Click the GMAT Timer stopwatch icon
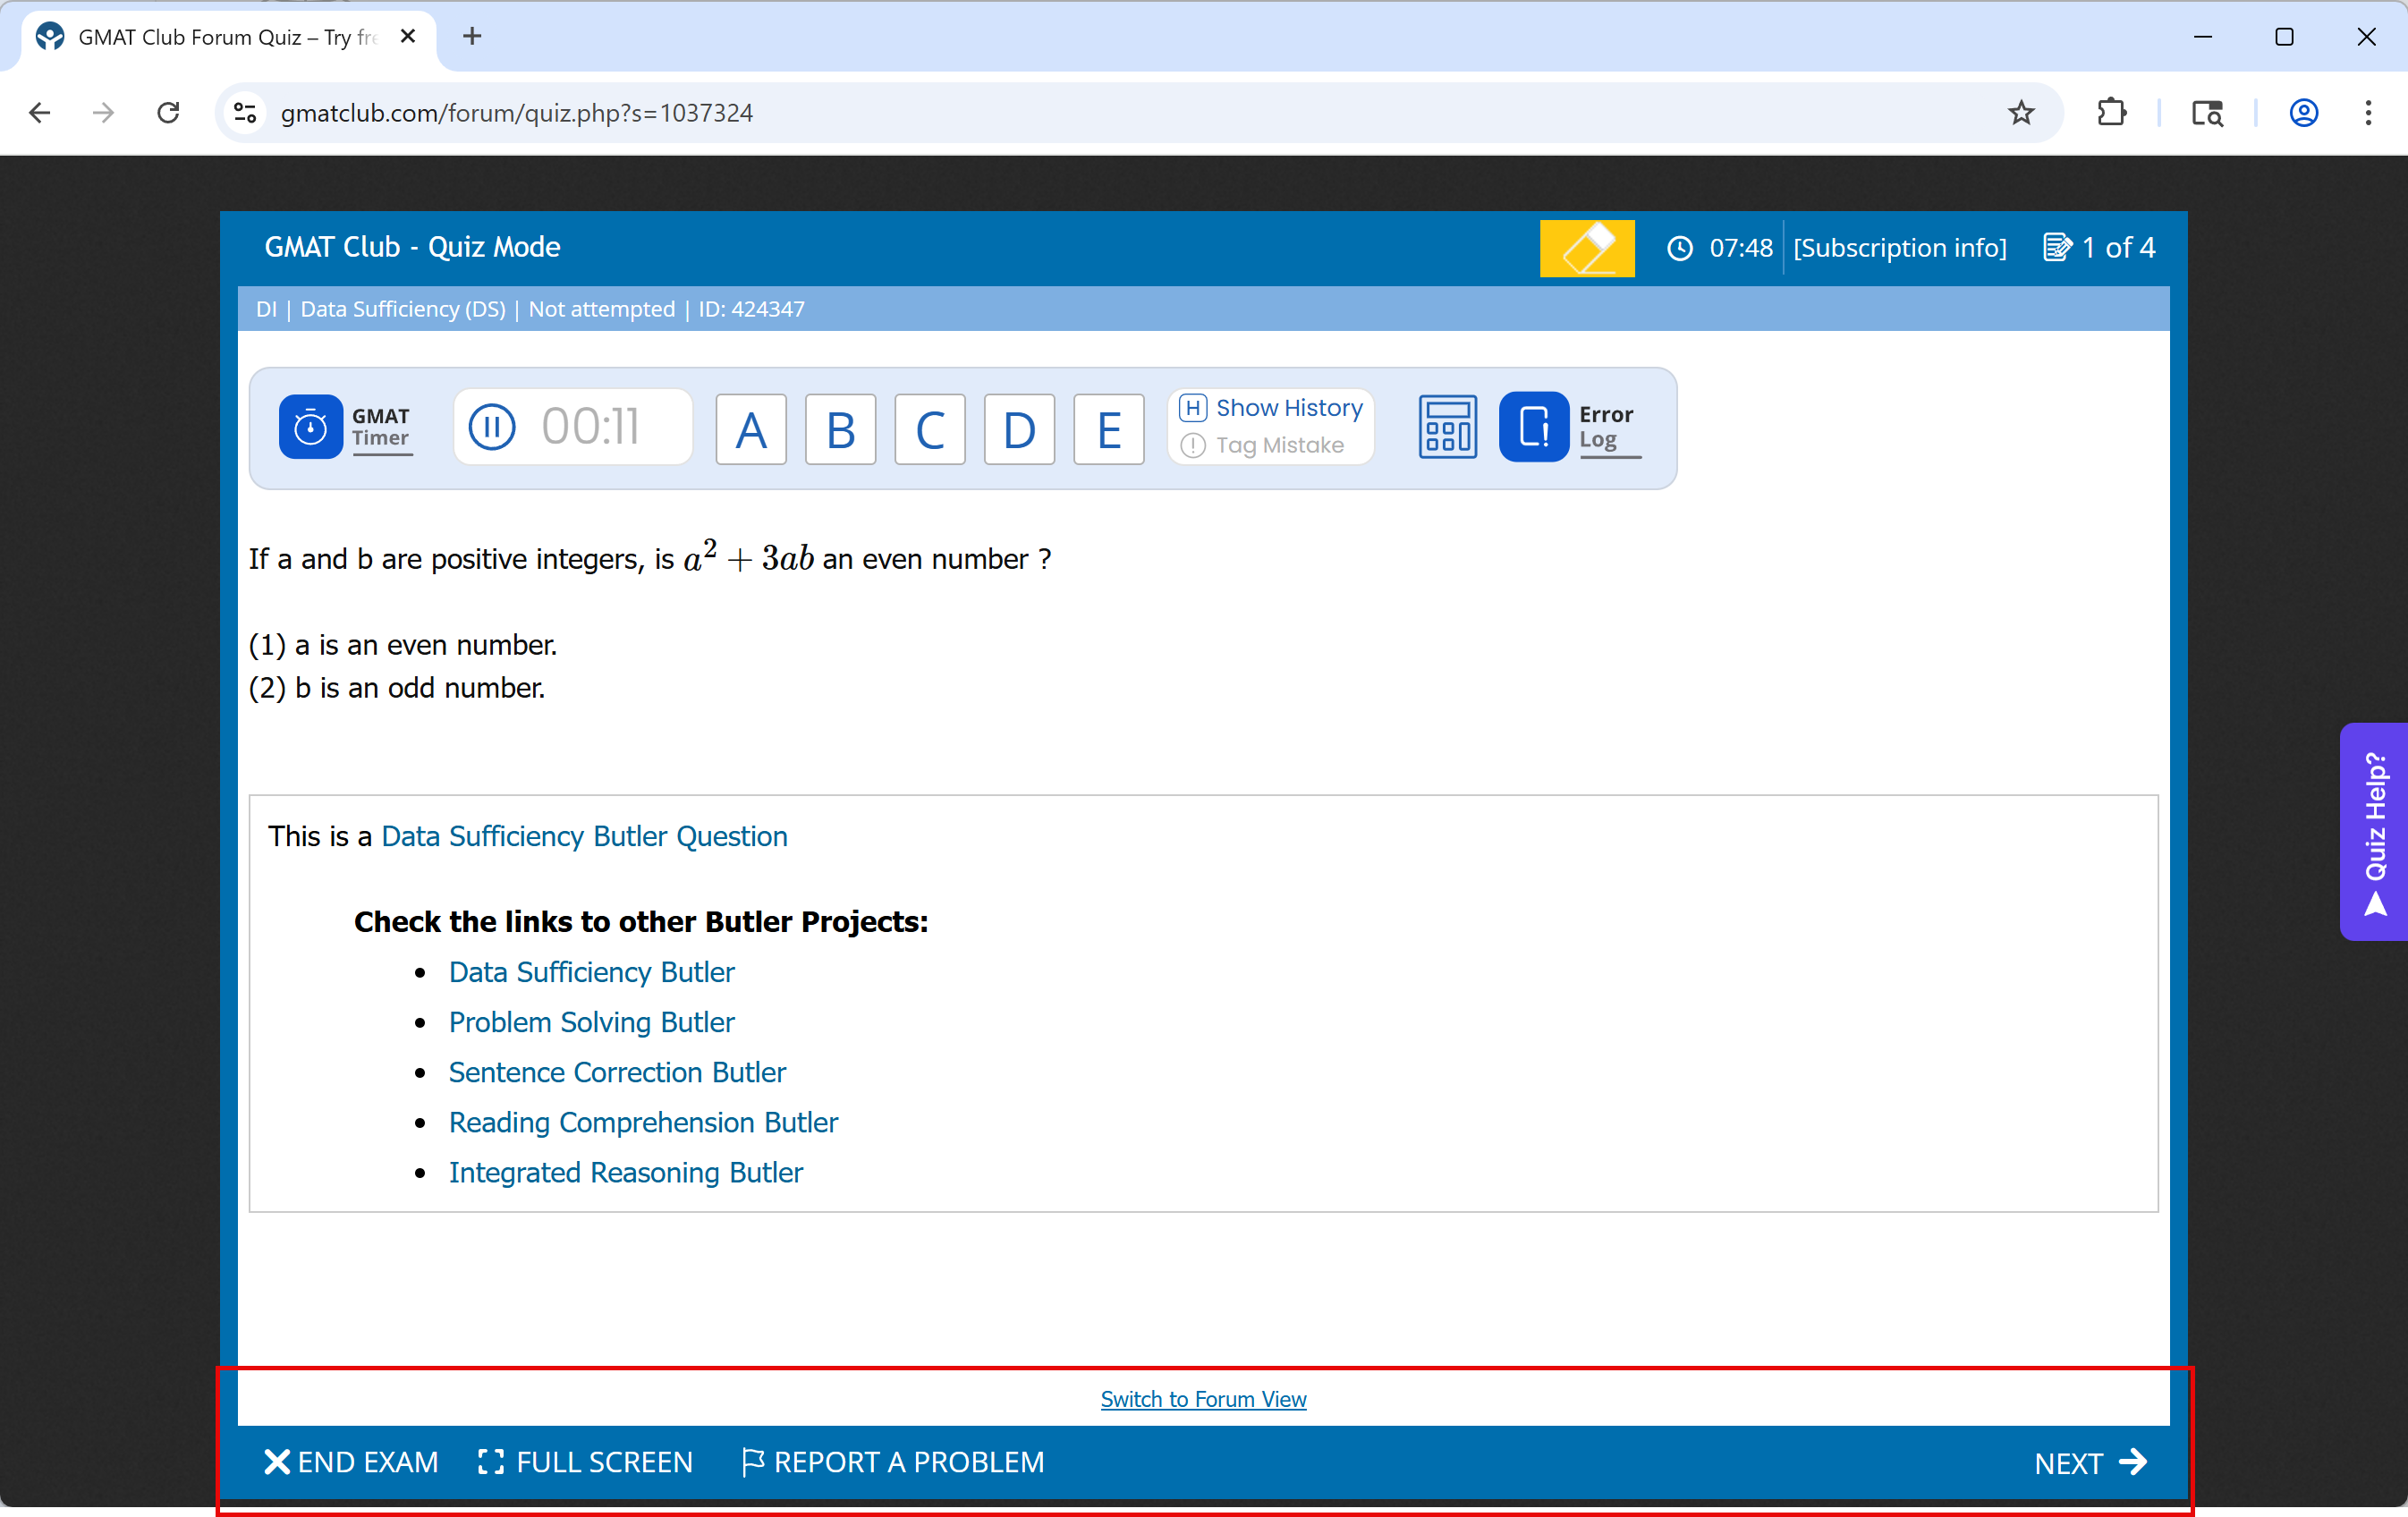This screenshot has height=1517, width=2408. click(x=310, y=428)
